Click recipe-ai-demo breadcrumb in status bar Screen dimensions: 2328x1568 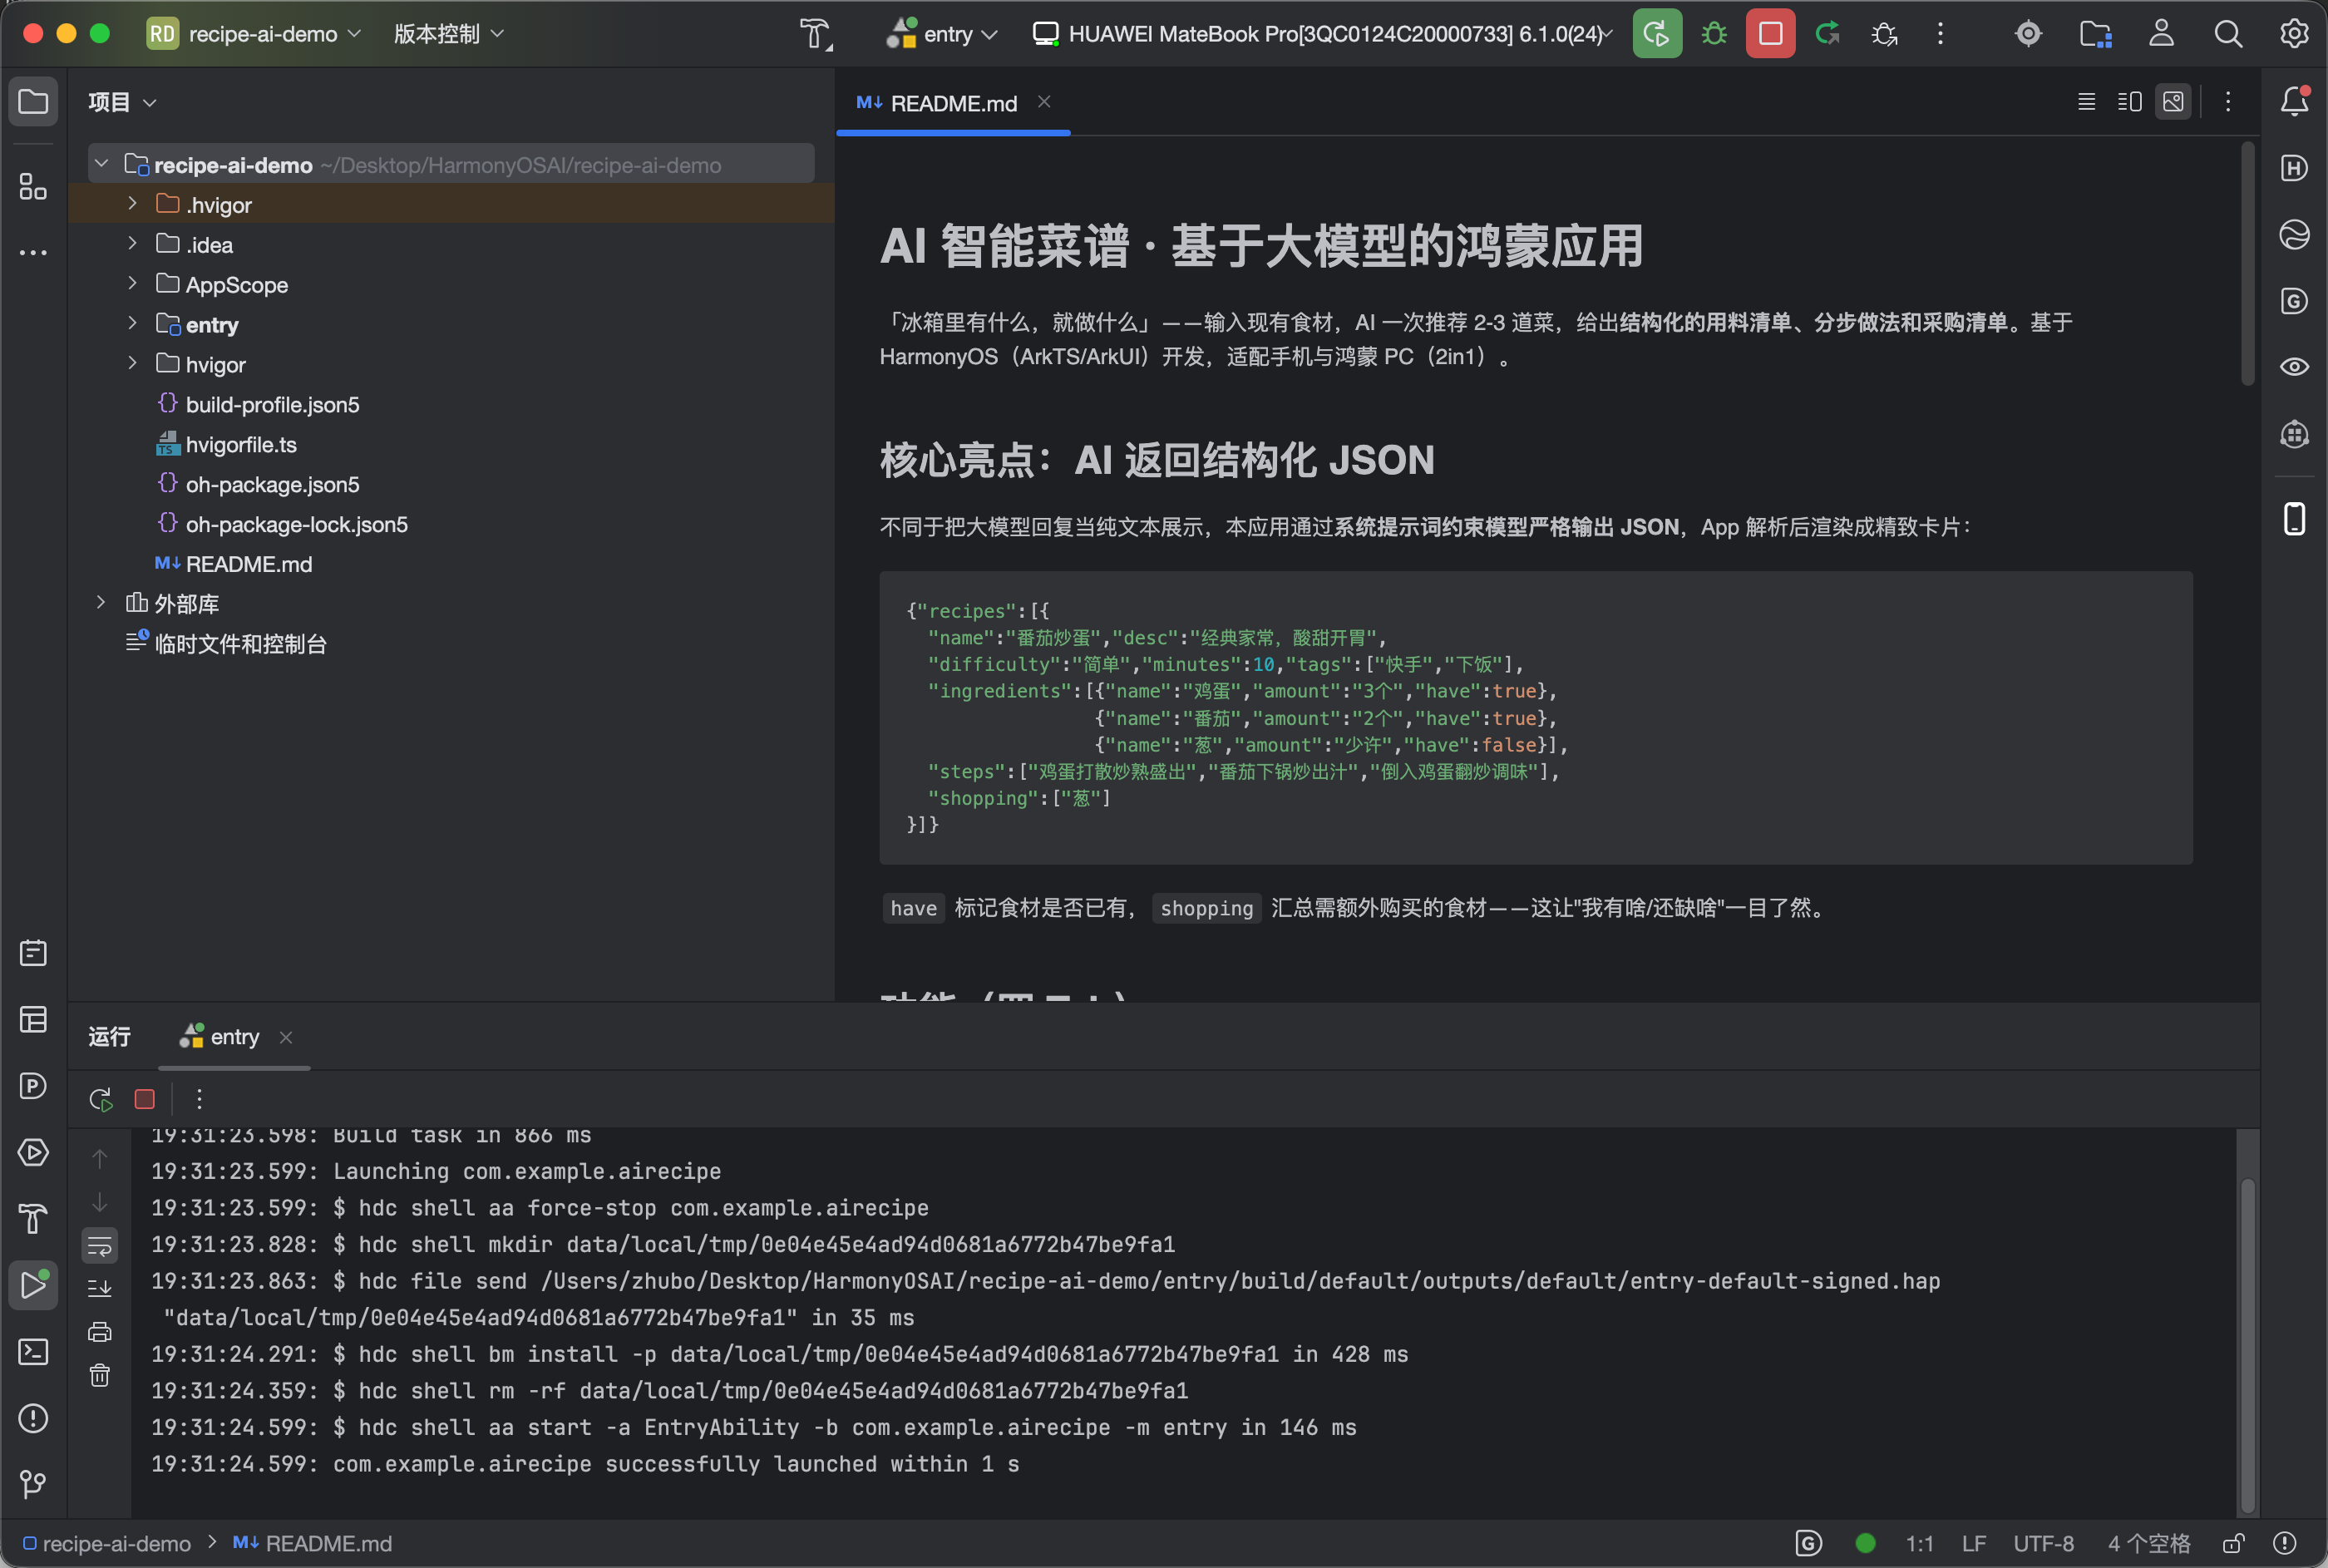106,1543
